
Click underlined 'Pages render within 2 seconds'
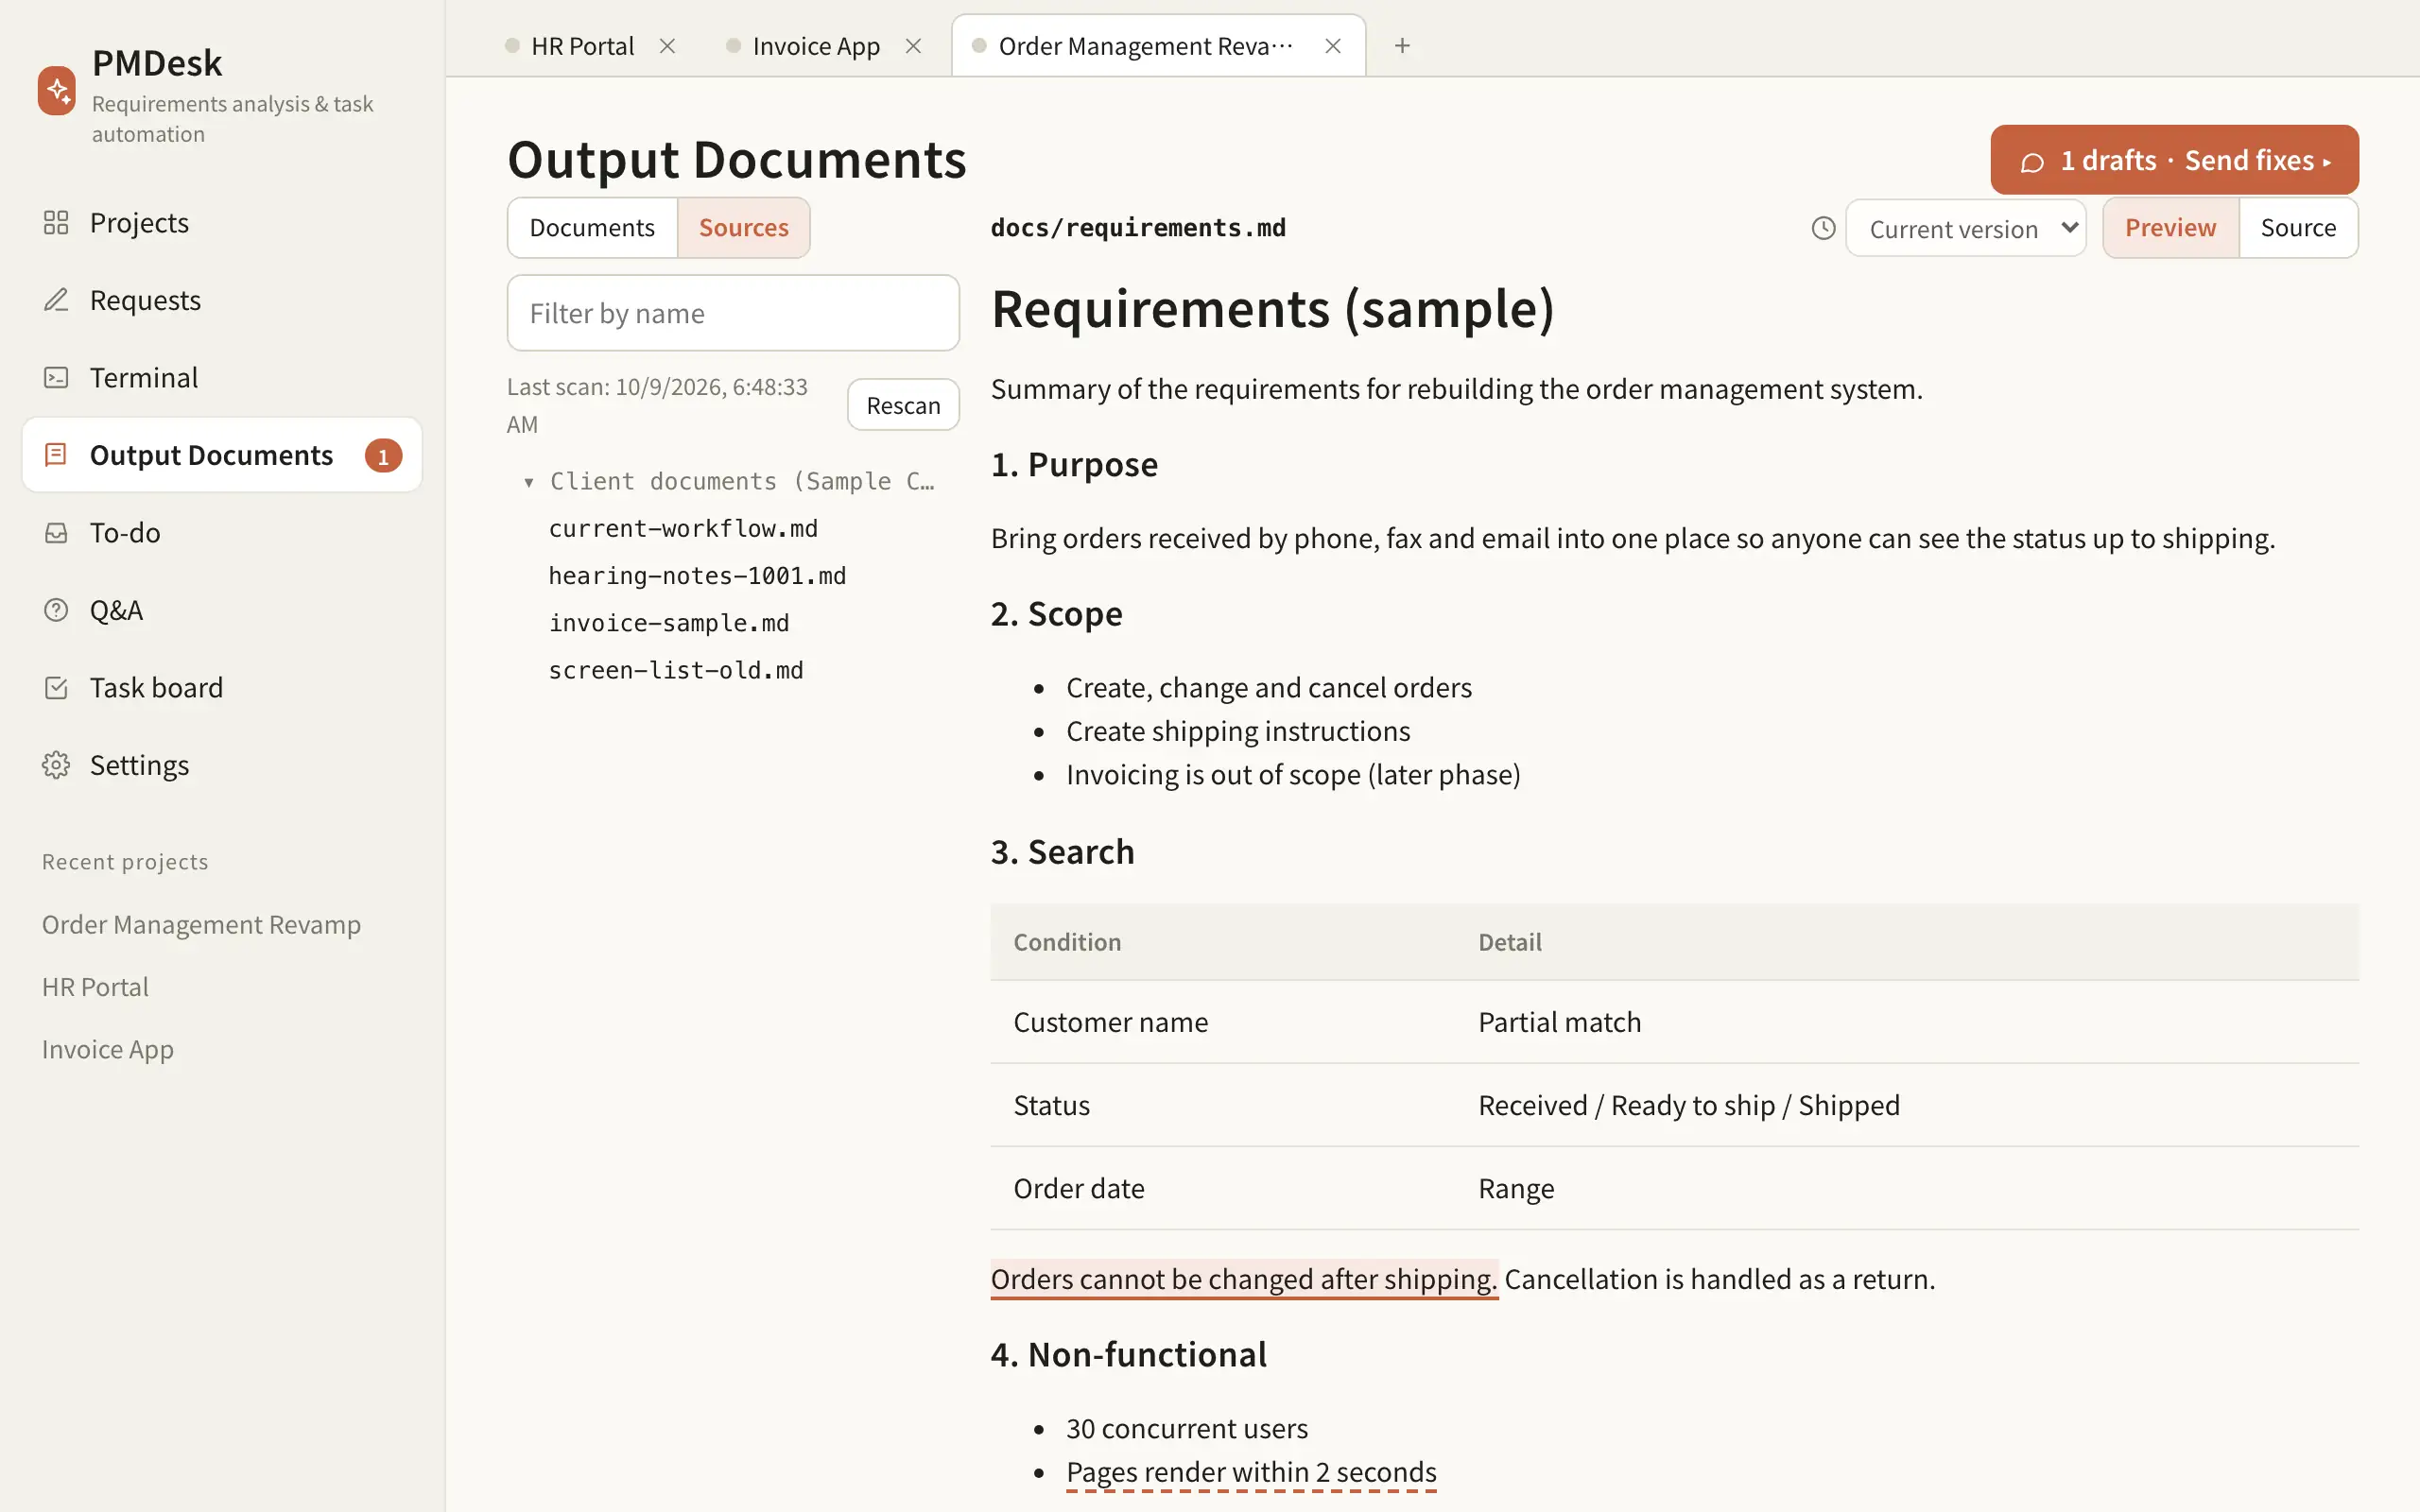1251,1472
